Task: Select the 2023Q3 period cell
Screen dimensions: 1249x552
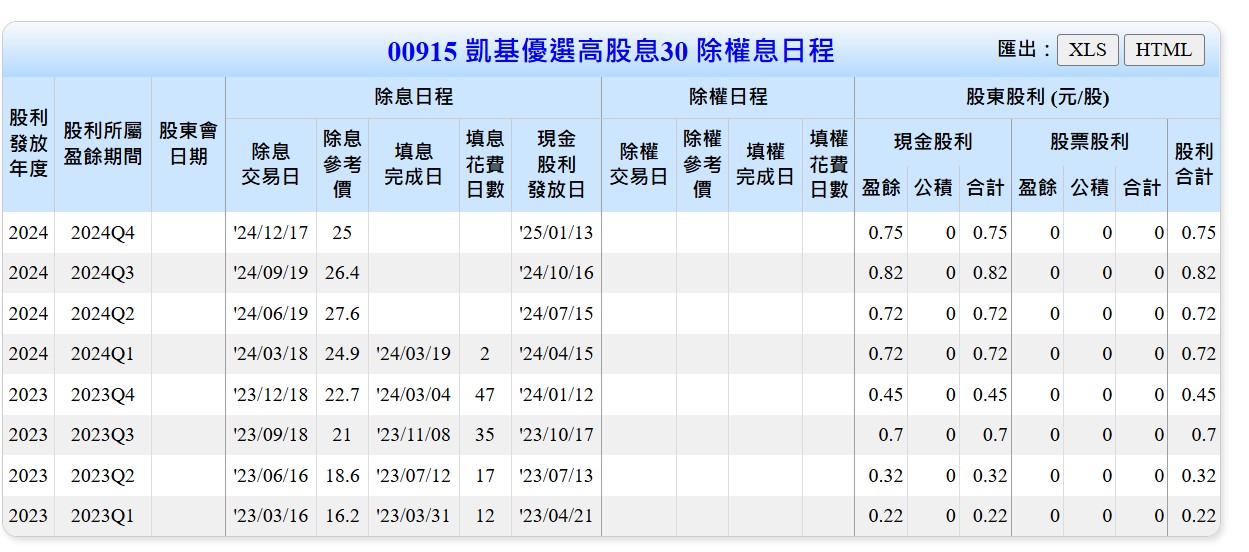Action: tap(103, 435)
